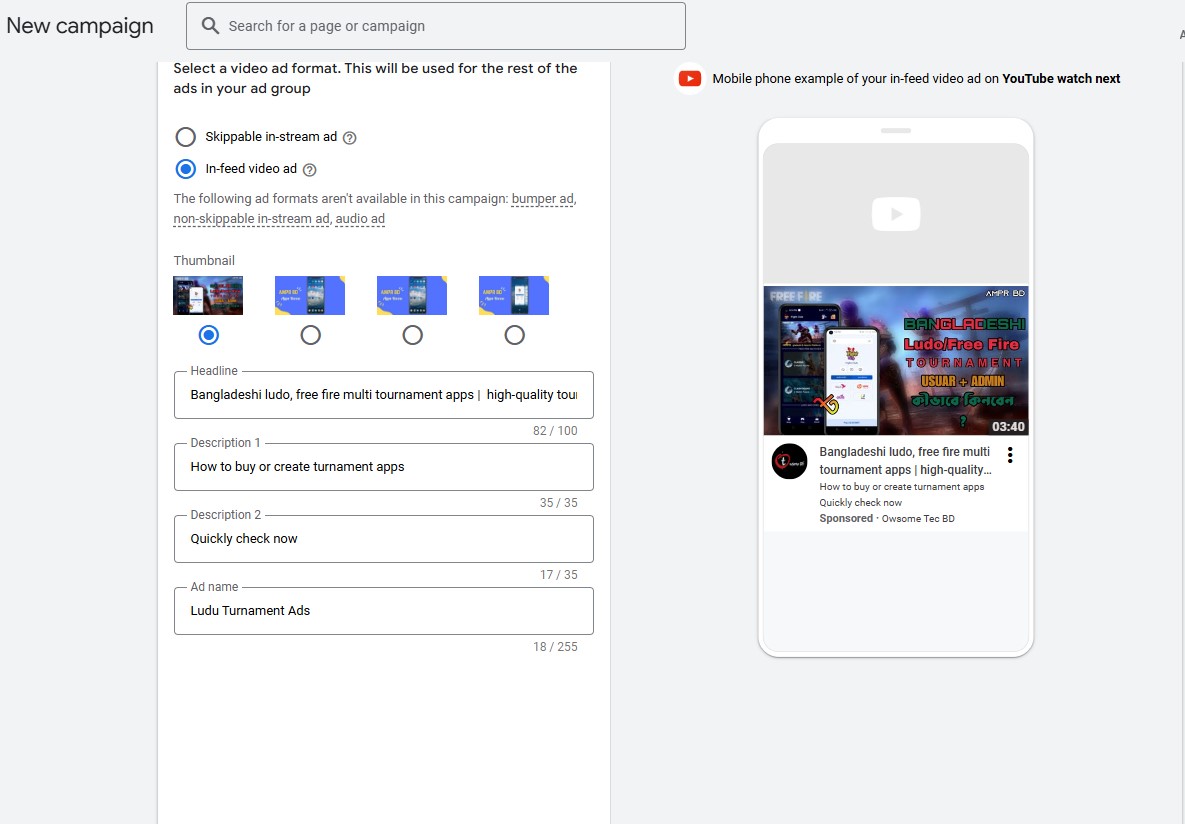Focus the Headline input field
This screenshot has width=1185, height=824.
[x=384, y=395]
